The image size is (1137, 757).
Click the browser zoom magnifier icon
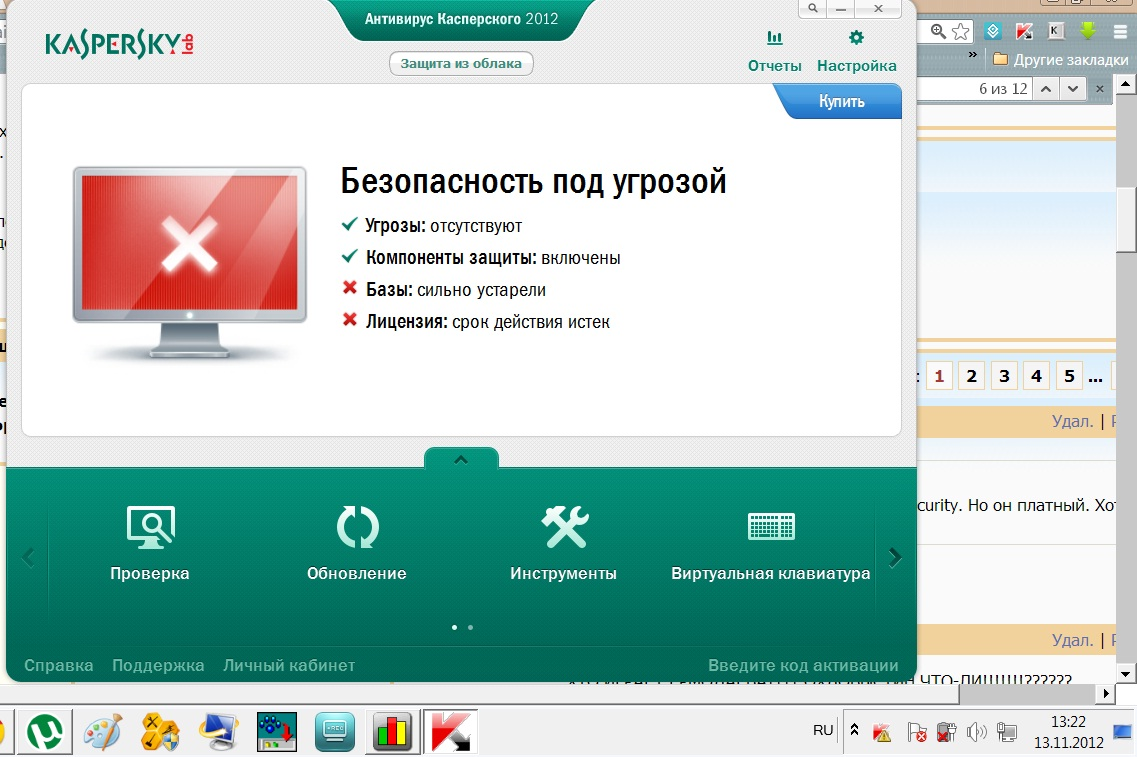click(938, 31)
